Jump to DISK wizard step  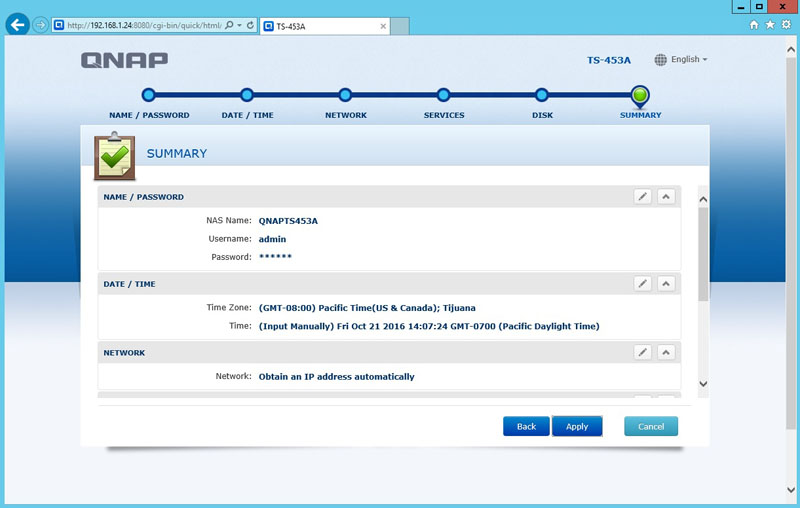[542, 95]
